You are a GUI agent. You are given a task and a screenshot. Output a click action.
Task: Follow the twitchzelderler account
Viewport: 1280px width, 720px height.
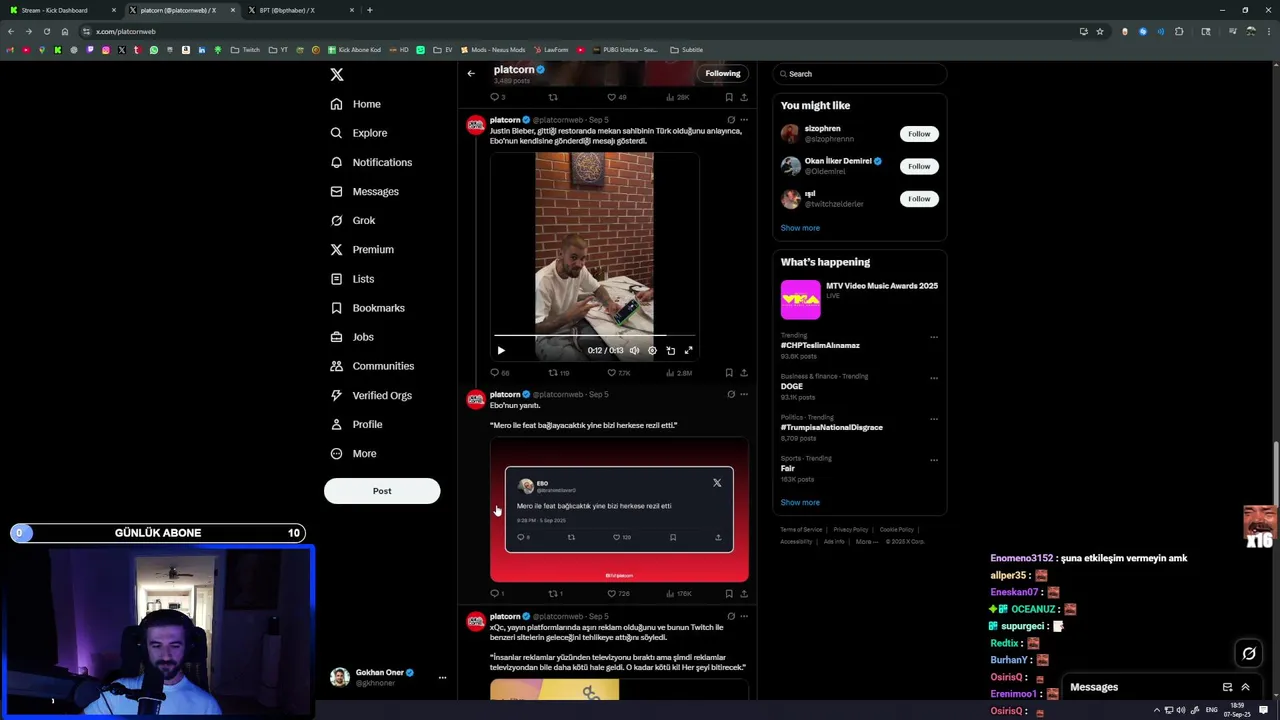click(x=919, y=199)
